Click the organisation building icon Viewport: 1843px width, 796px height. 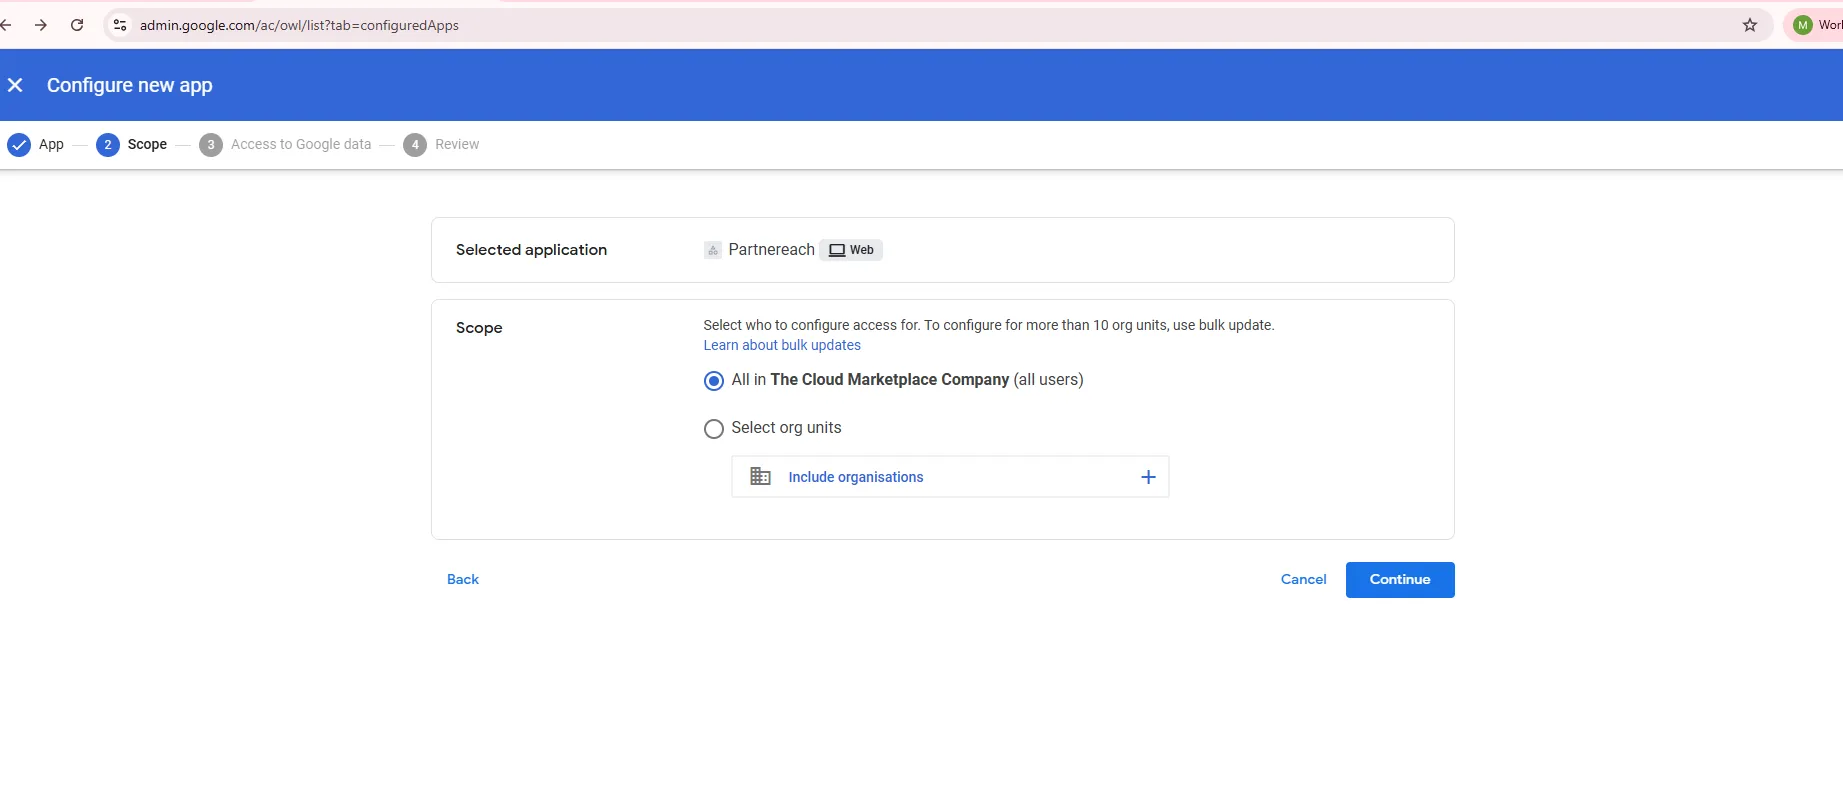(x=760, y=477)
